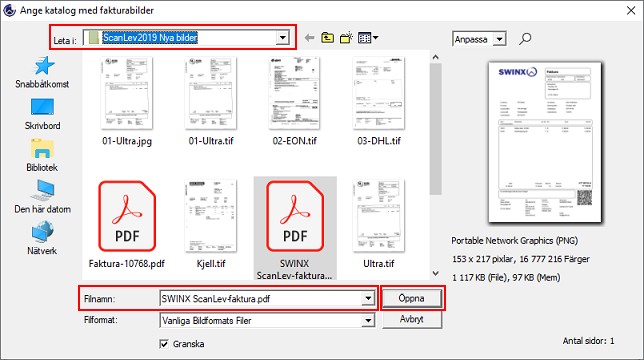Image resolution: width=644 pixels, height=360 pixels.
Task: Toggle the Granska checkbox
Action: pos(164,344)
